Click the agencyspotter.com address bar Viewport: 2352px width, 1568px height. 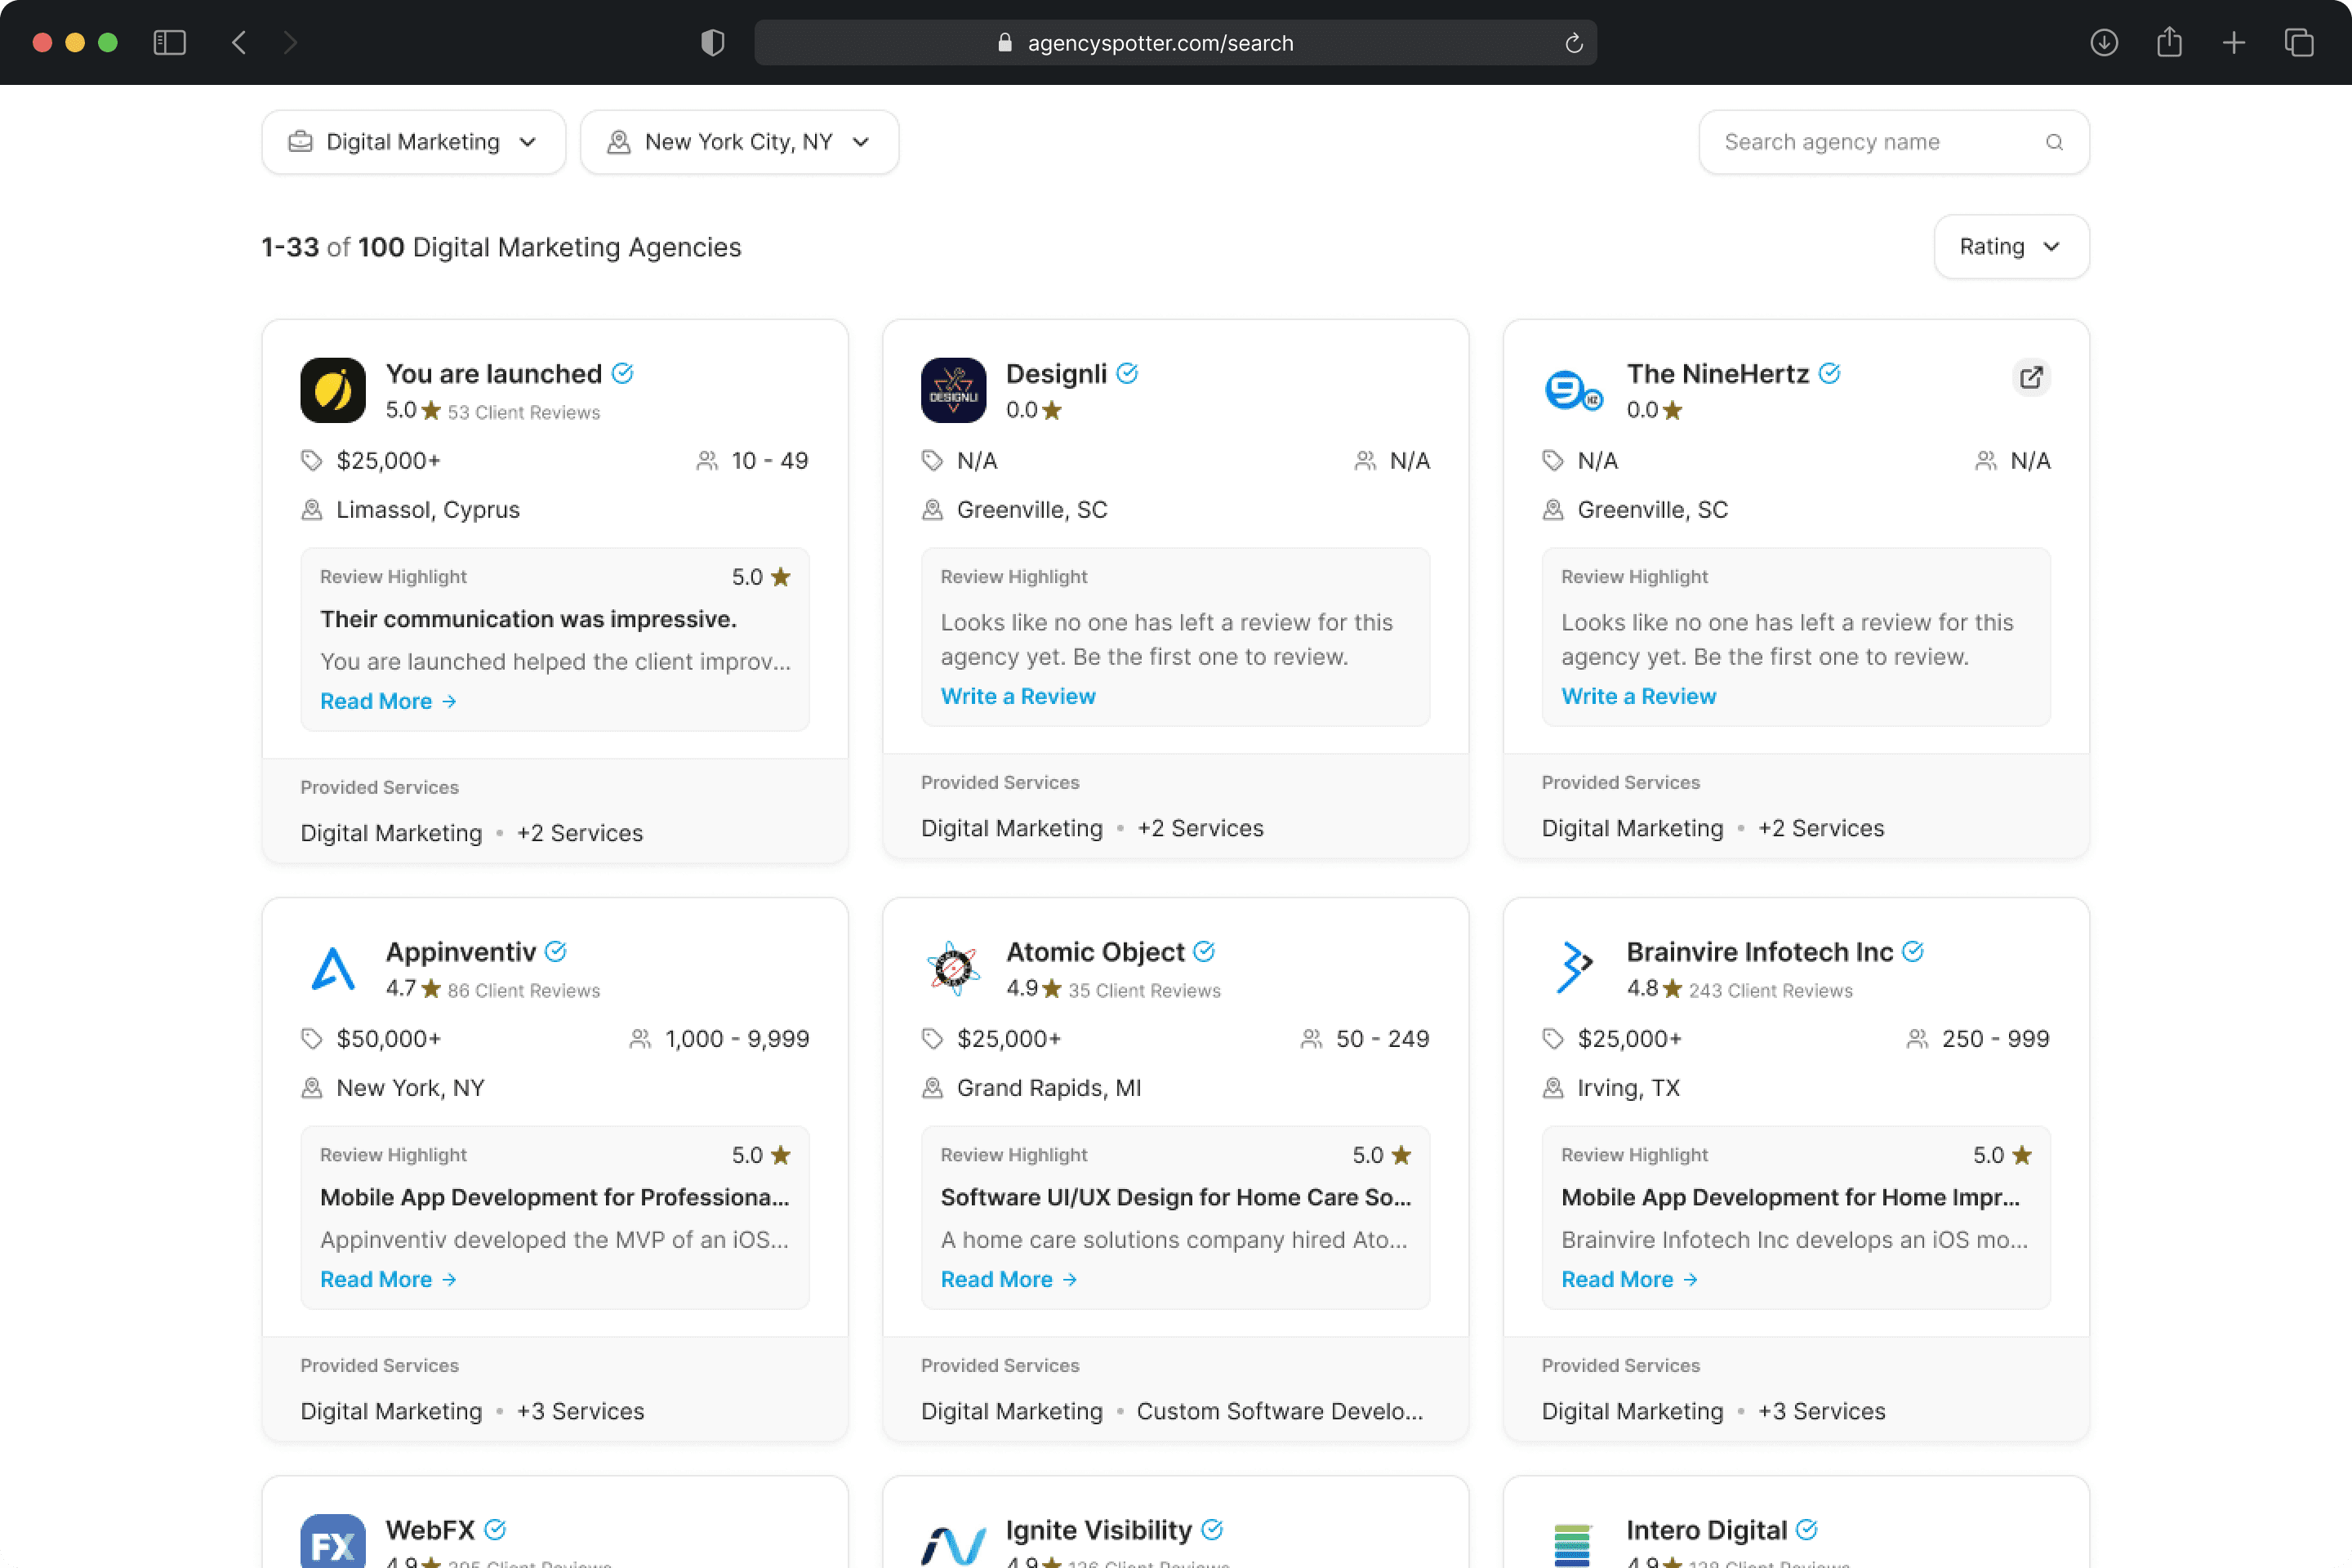(1160, 43)
